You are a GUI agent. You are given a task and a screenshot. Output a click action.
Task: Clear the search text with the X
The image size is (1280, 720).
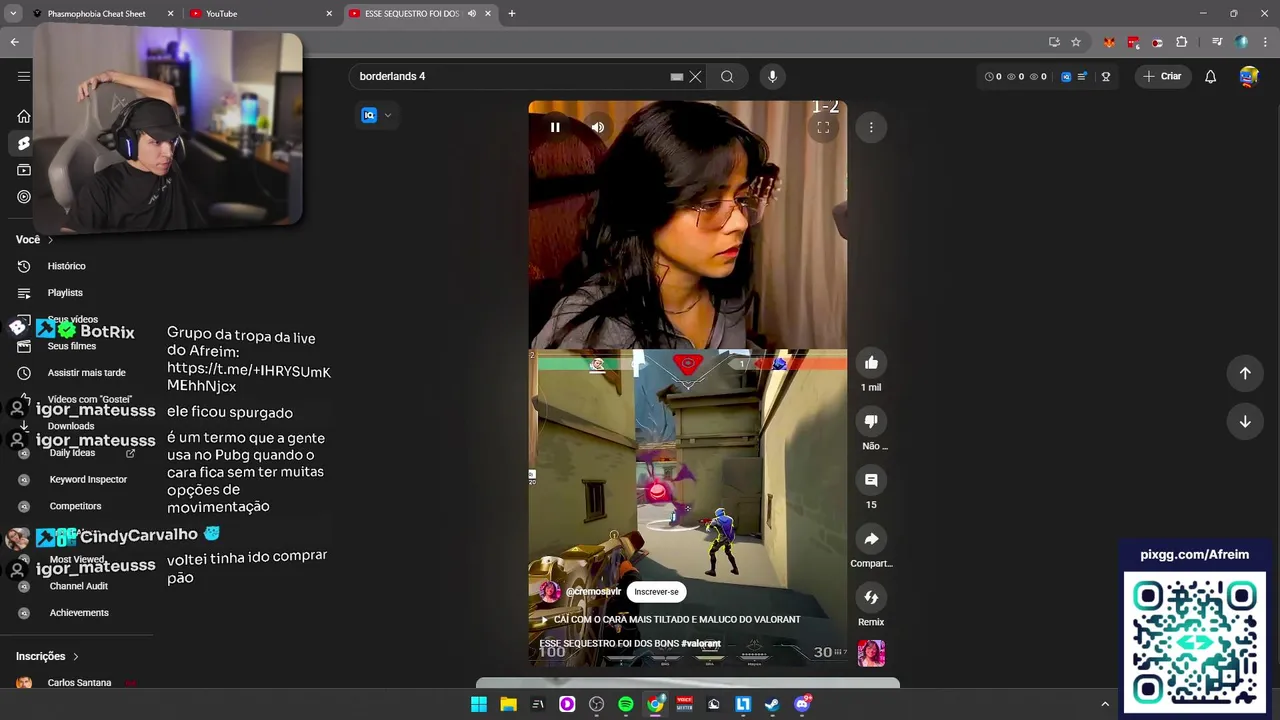pyautogui.click(x=695, y=76)
